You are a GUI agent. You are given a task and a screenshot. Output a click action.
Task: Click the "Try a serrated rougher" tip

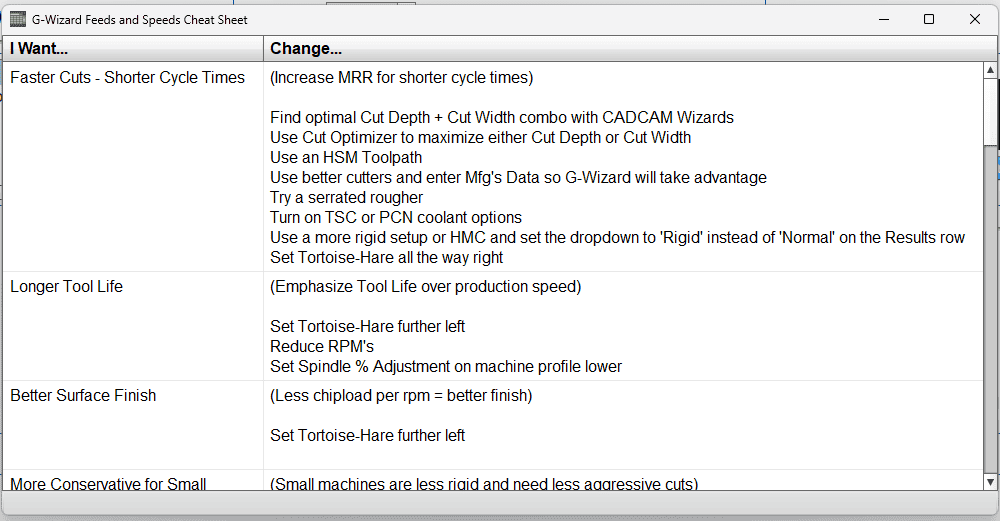coord(346,198)
